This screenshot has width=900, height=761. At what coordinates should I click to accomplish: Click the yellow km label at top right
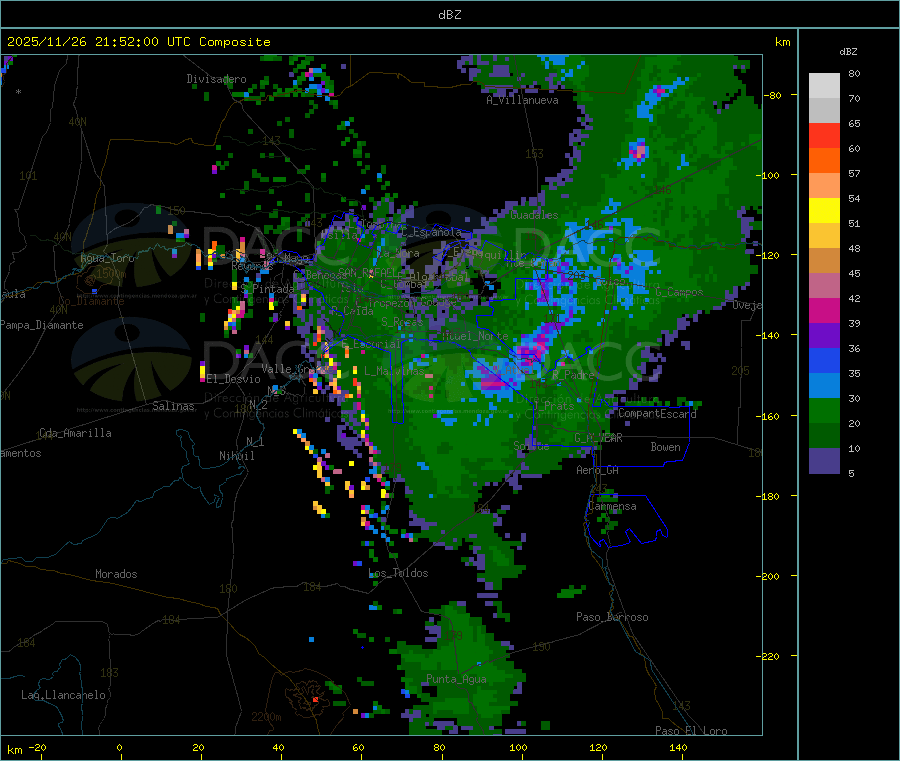tap(782, 42)
